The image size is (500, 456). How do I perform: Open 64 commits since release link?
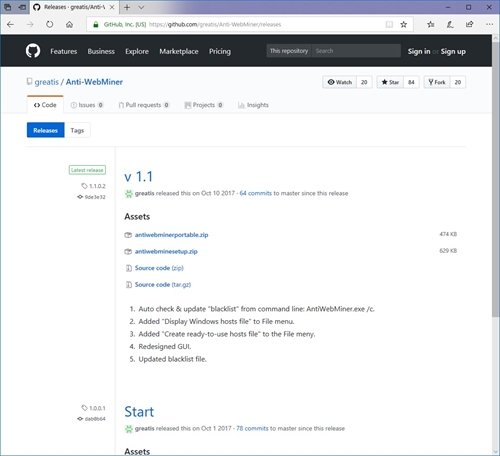[x=256, y=193]
